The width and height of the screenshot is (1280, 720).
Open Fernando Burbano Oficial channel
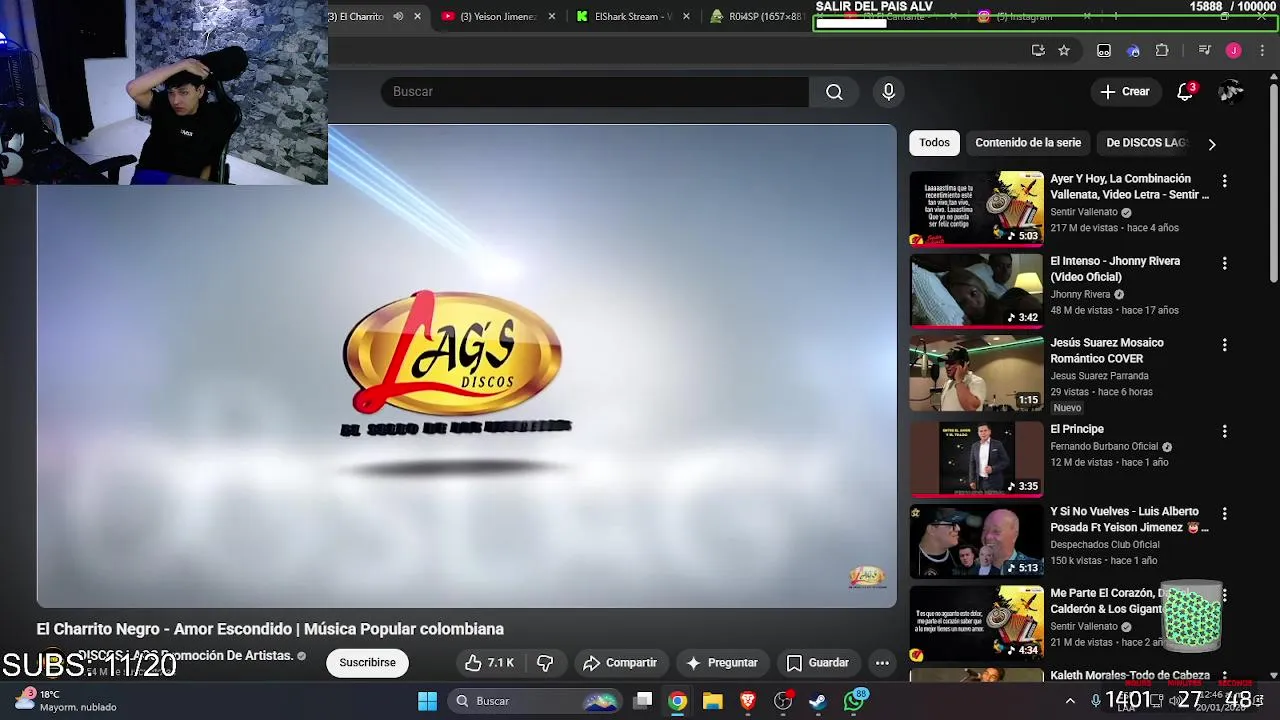point(1104,447)
